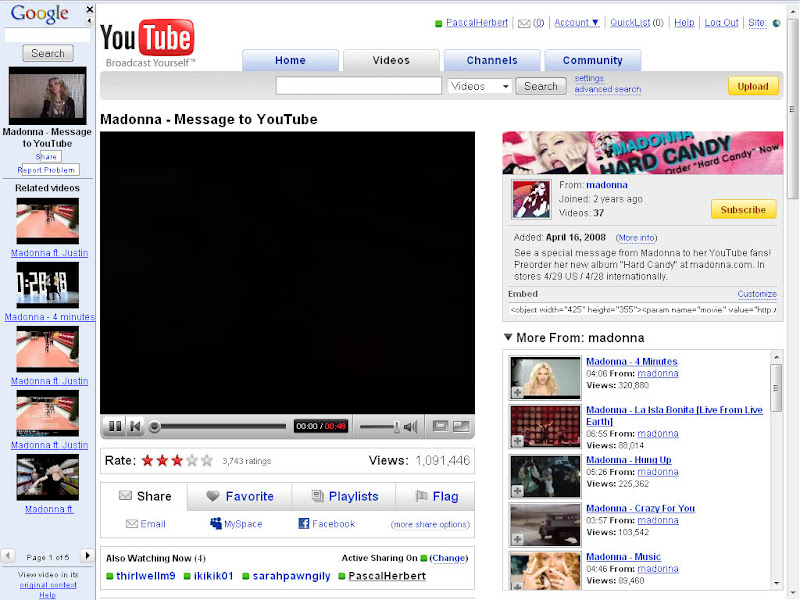Rate the video four stars
This screenshot has height=600, width=800.
pos(192,461)
